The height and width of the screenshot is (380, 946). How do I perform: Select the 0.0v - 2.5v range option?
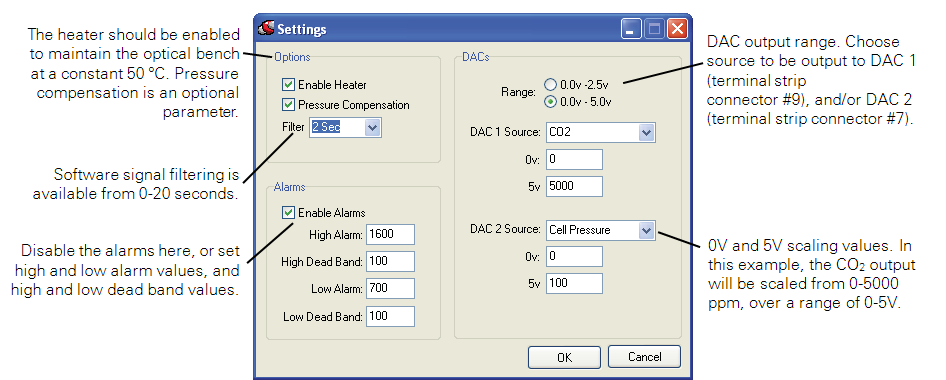click(550, 84)
